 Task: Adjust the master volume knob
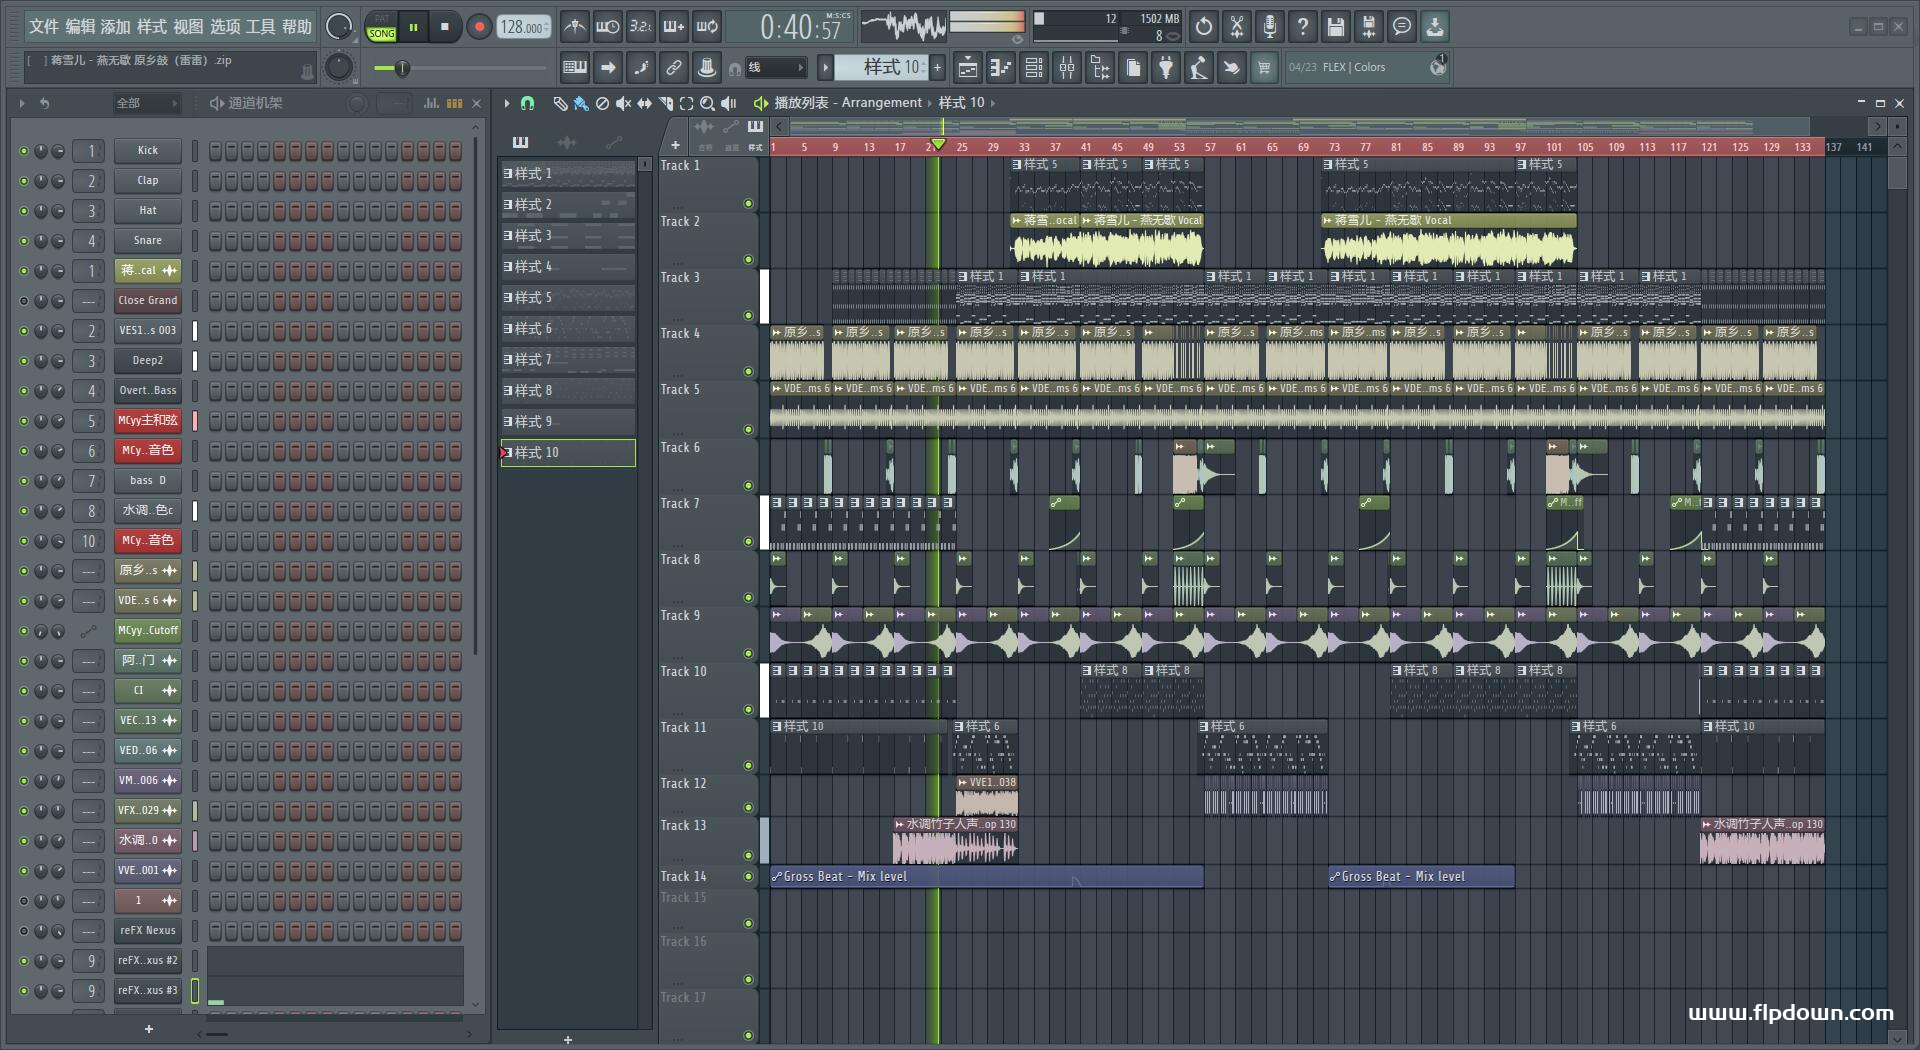tap(340, 27)
